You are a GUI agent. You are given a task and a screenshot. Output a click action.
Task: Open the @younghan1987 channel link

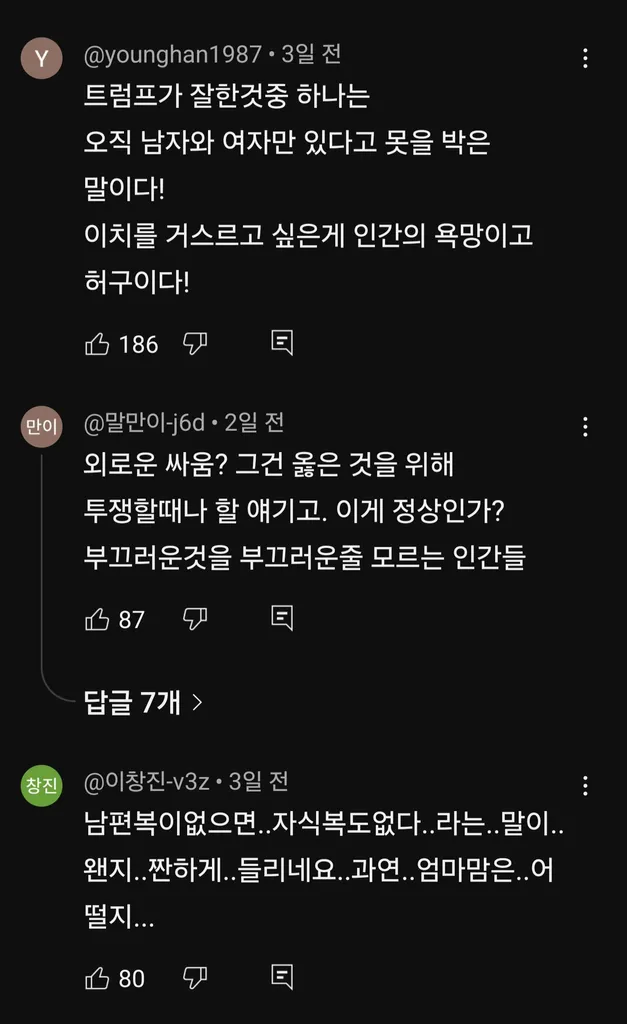coord(172,54)
